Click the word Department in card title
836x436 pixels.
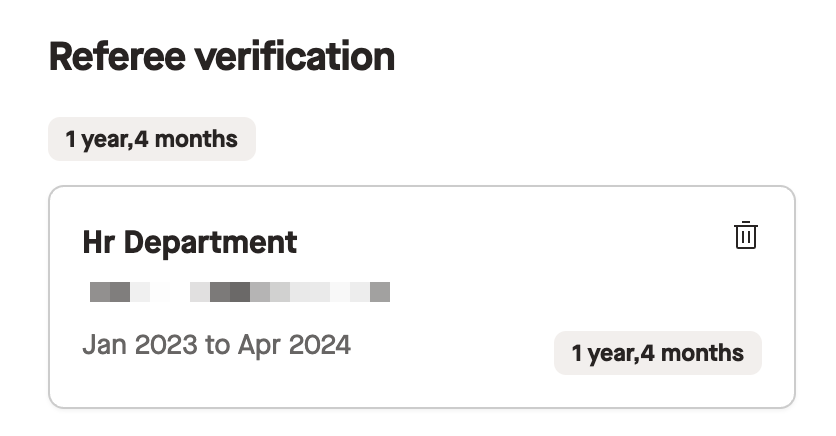point(211,243)
